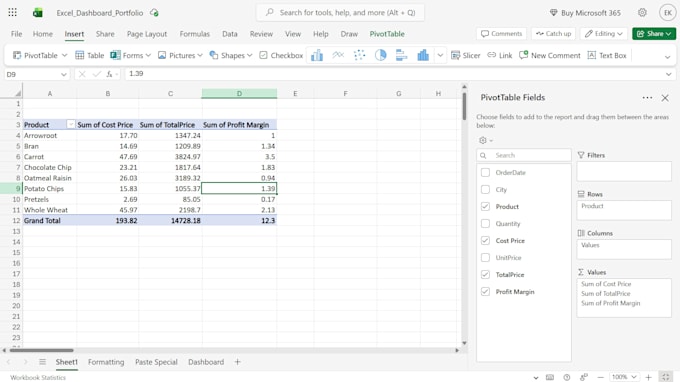The image size is (680, 382).
Task: Expand the ribbon display options chevron
Action: [667, 56]
